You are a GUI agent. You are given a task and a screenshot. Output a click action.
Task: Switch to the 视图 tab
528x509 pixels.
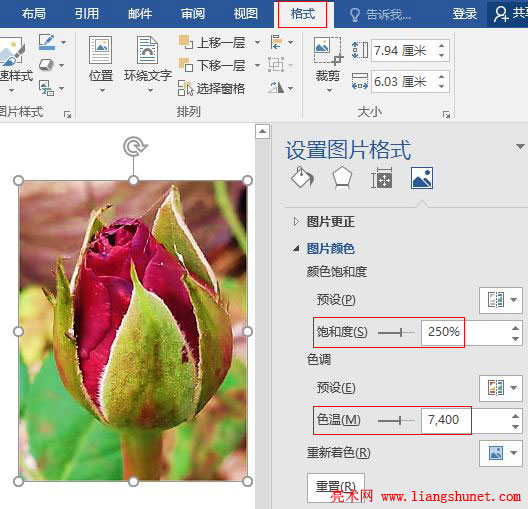click(x=246, y=14)
